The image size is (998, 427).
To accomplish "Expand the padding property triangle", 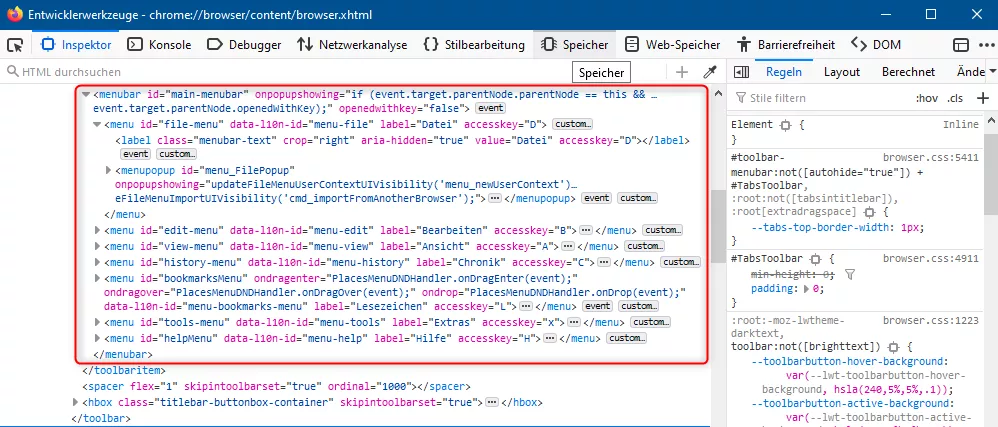I will (x=806, y=289).
